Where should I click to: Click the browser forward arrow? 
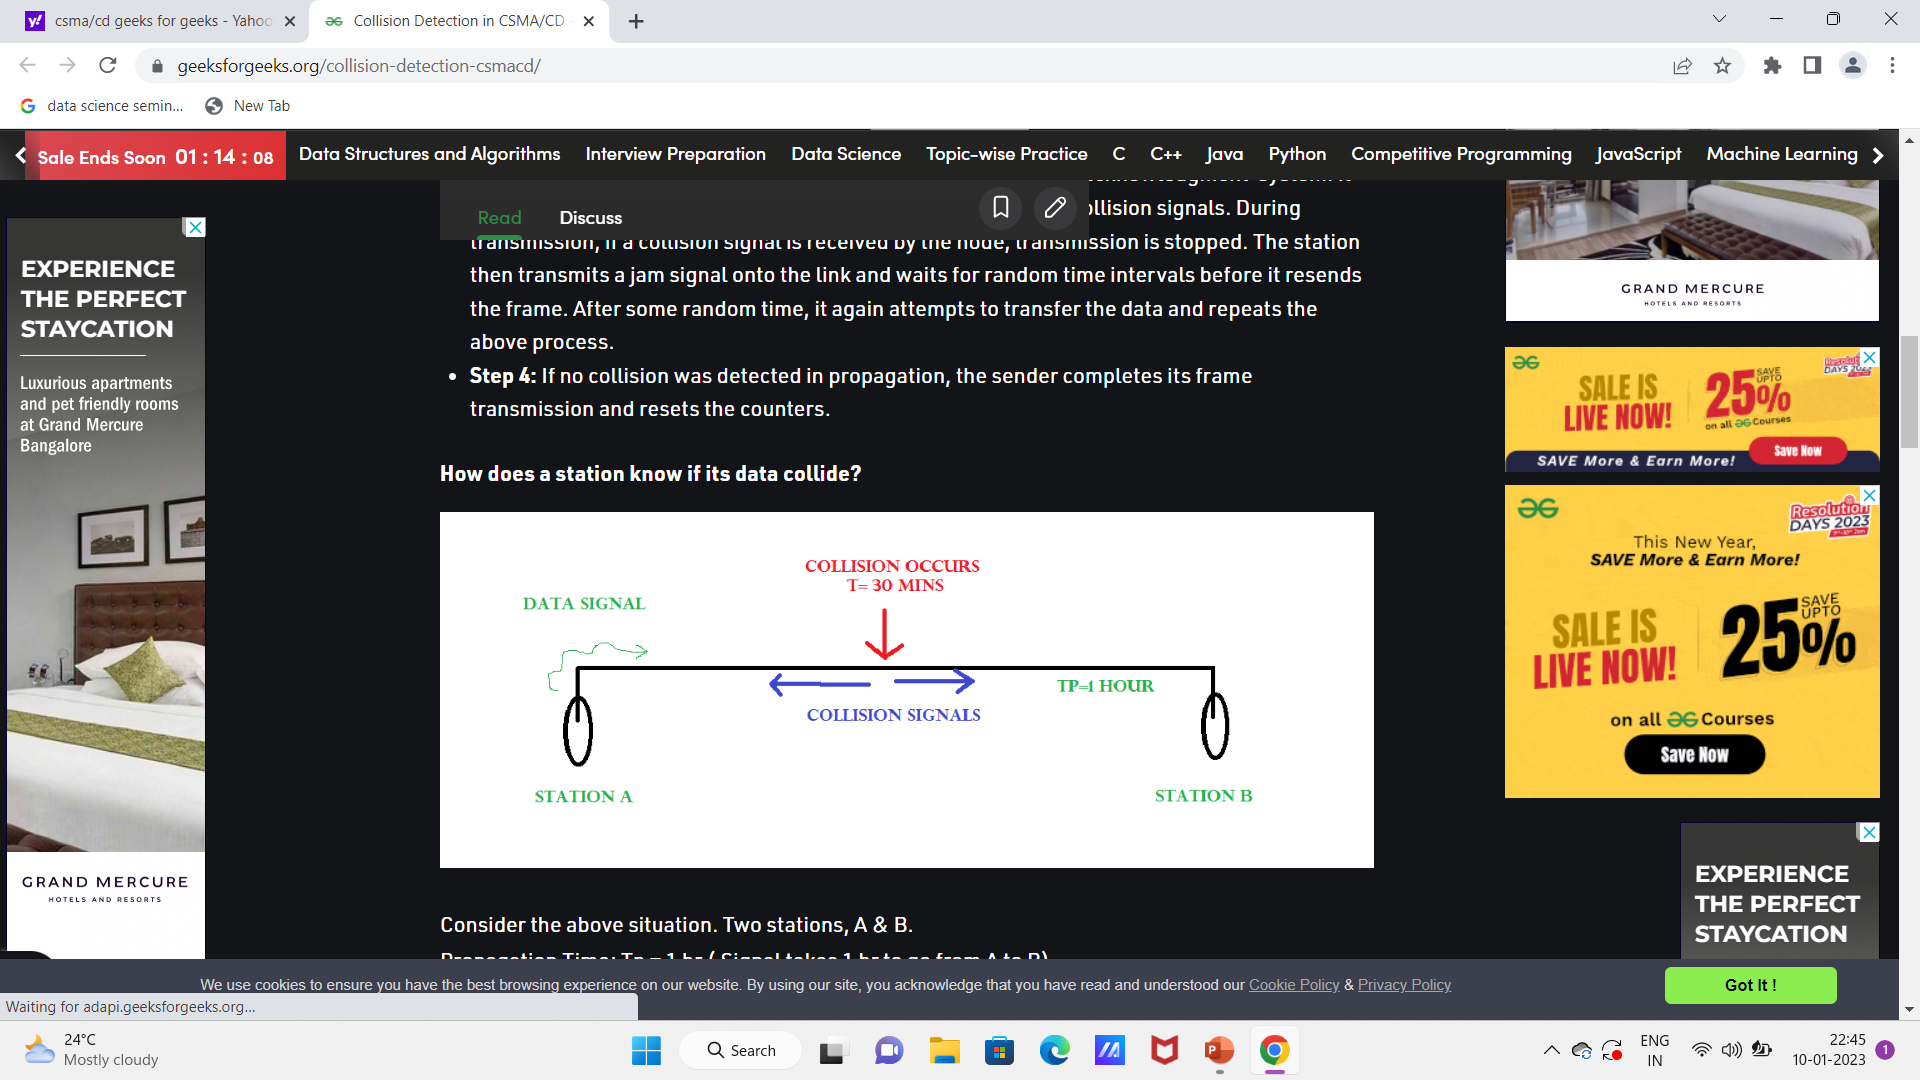click(67, 65)
